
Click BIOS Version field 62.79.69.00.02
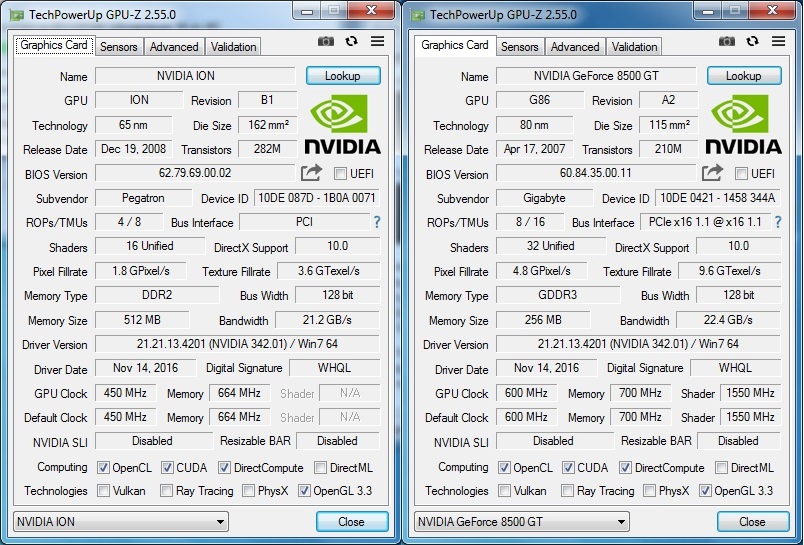(x=195, y=173)
